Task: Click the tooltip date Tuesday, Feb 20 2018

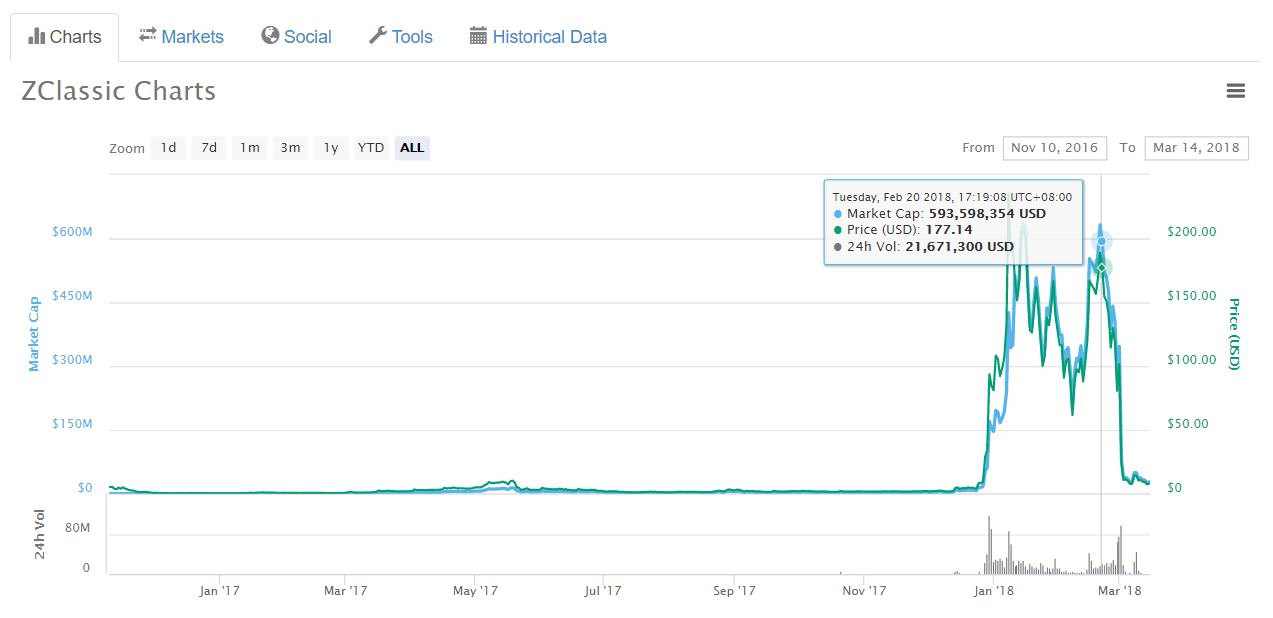Action: (952, 197)
